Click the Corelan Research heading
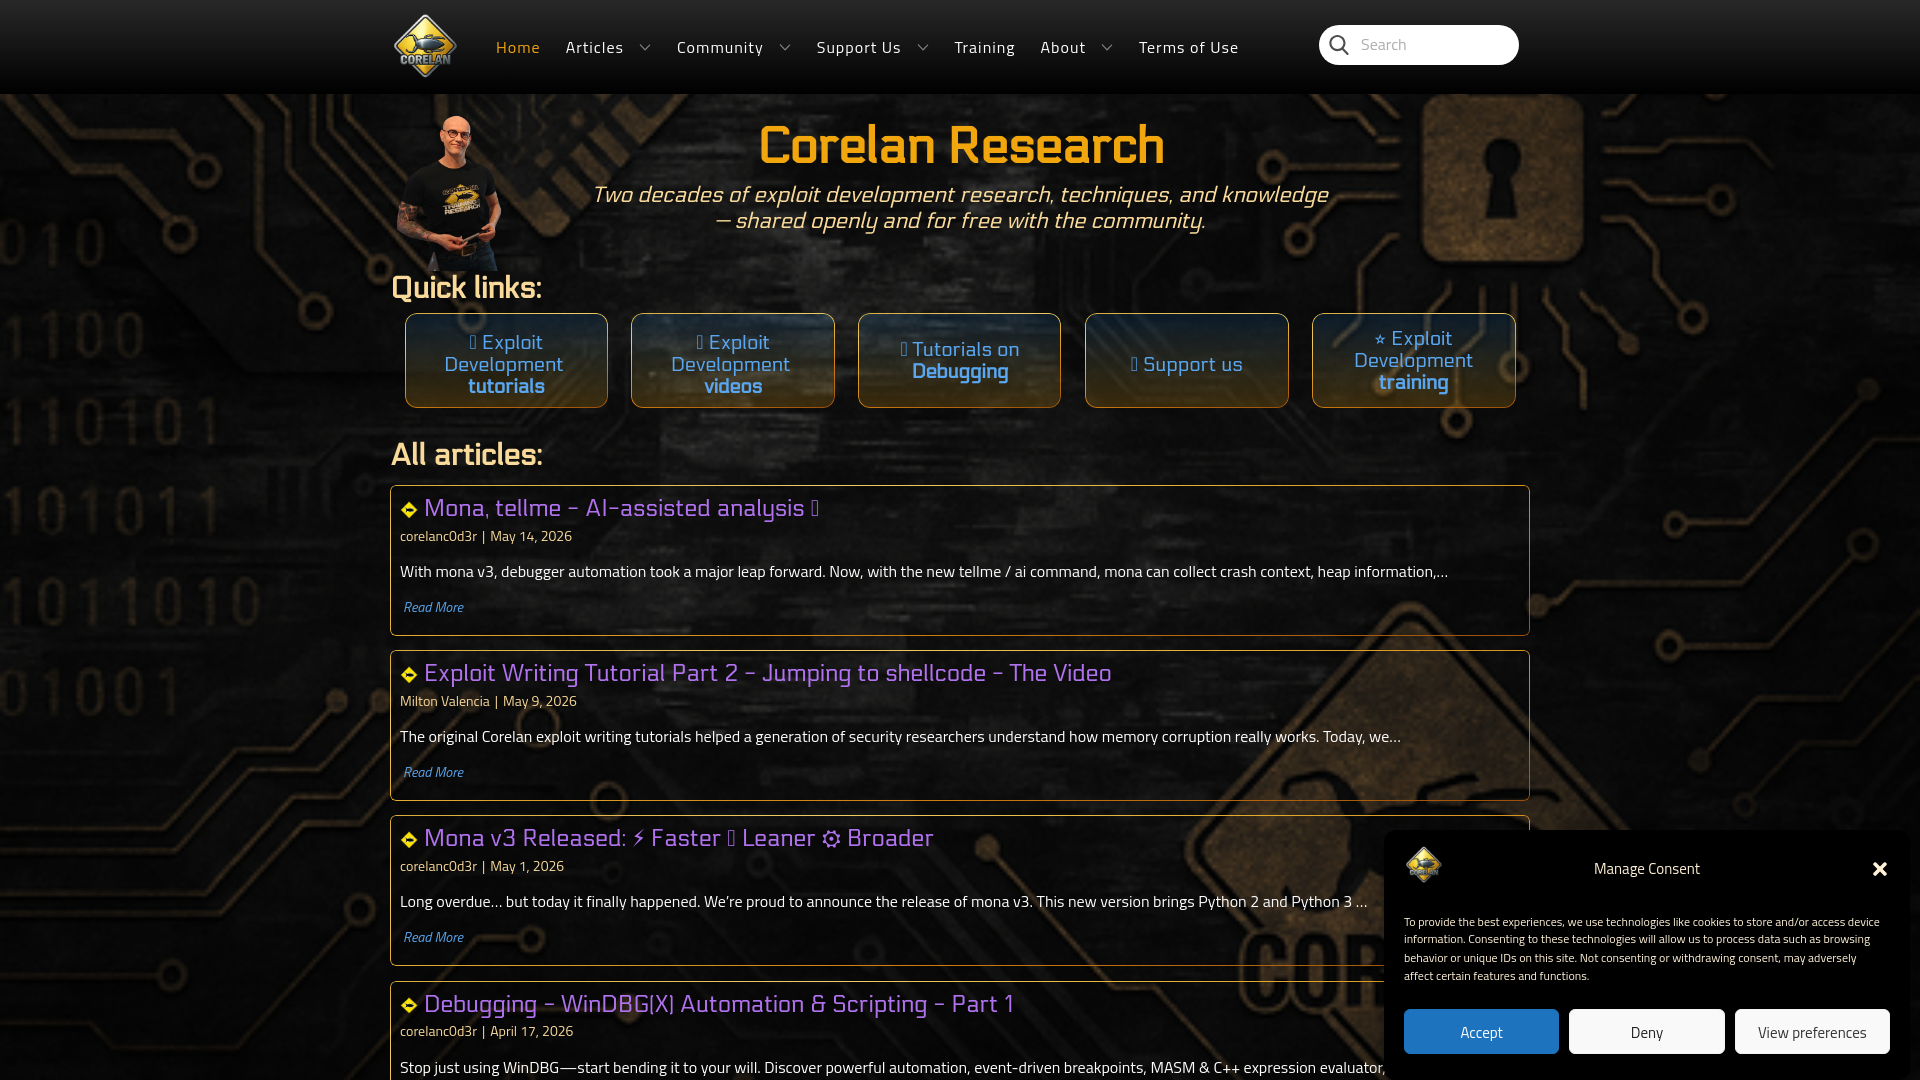The image size is (1920, 1080). point(961,145)
